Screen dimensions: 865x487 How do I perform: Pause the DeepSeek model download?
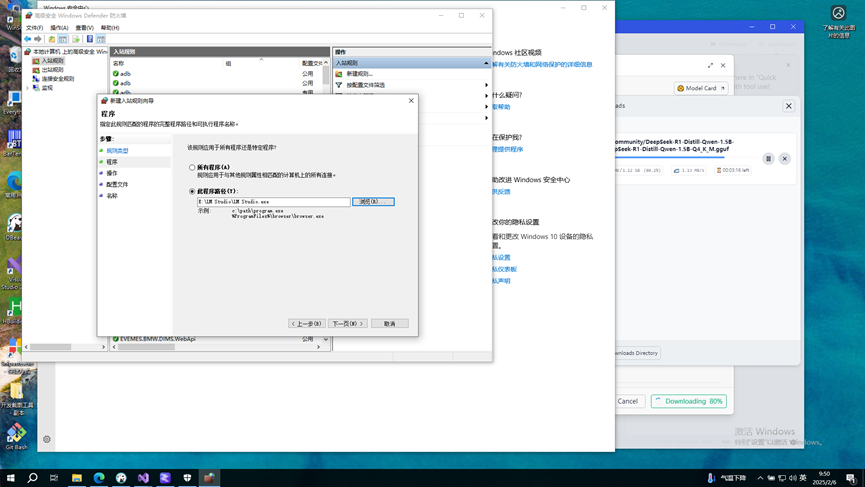point(768,159)
